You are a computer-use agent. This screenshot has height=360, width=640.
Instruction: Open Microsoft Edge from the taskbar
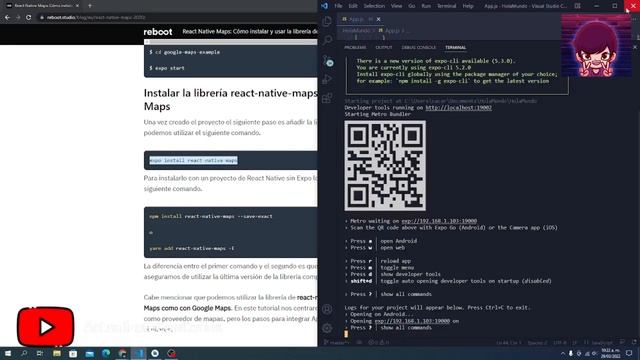[106, 353]
